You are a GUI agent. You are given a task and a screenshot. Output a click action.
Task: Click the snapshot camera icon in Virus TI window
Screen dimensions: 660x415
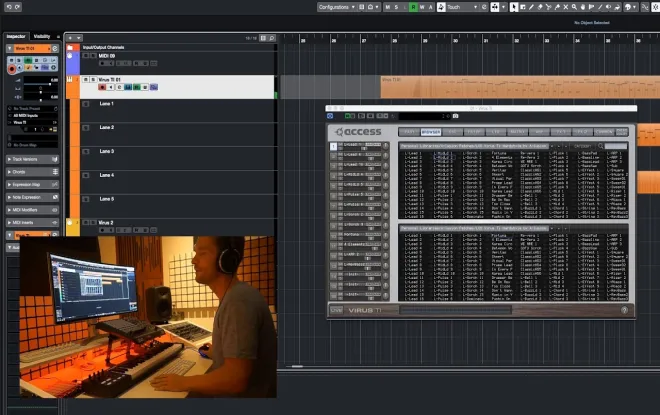(x=455, y=116)
